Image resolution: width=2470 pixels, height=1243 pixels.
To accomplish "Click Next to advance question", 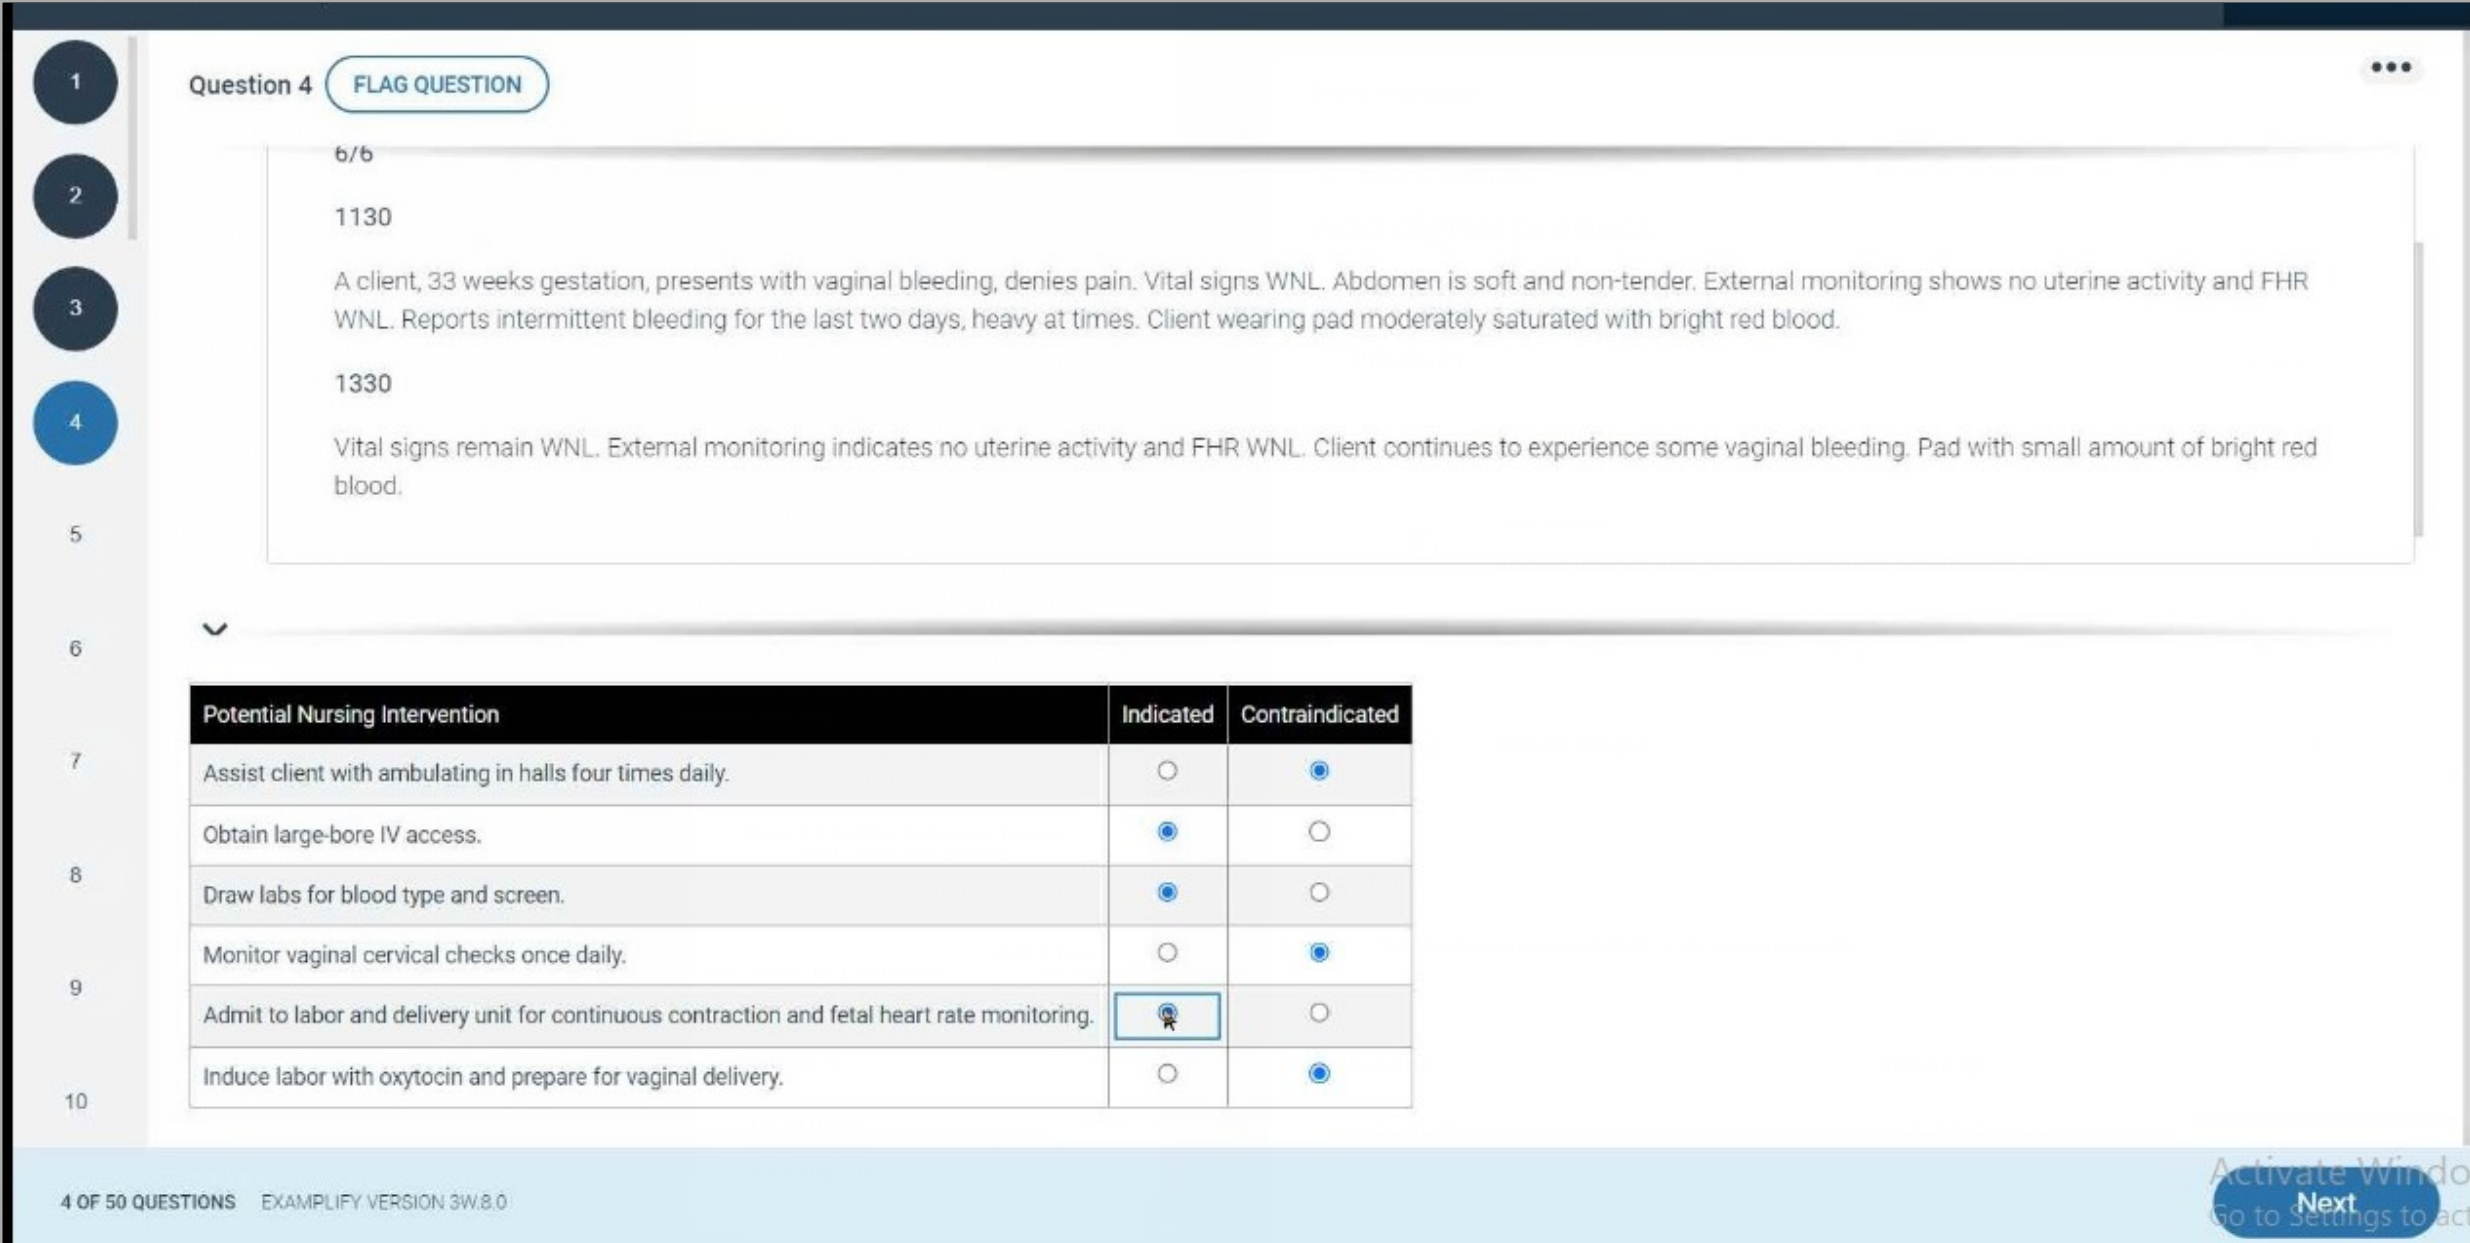I will [2324, 1202].
